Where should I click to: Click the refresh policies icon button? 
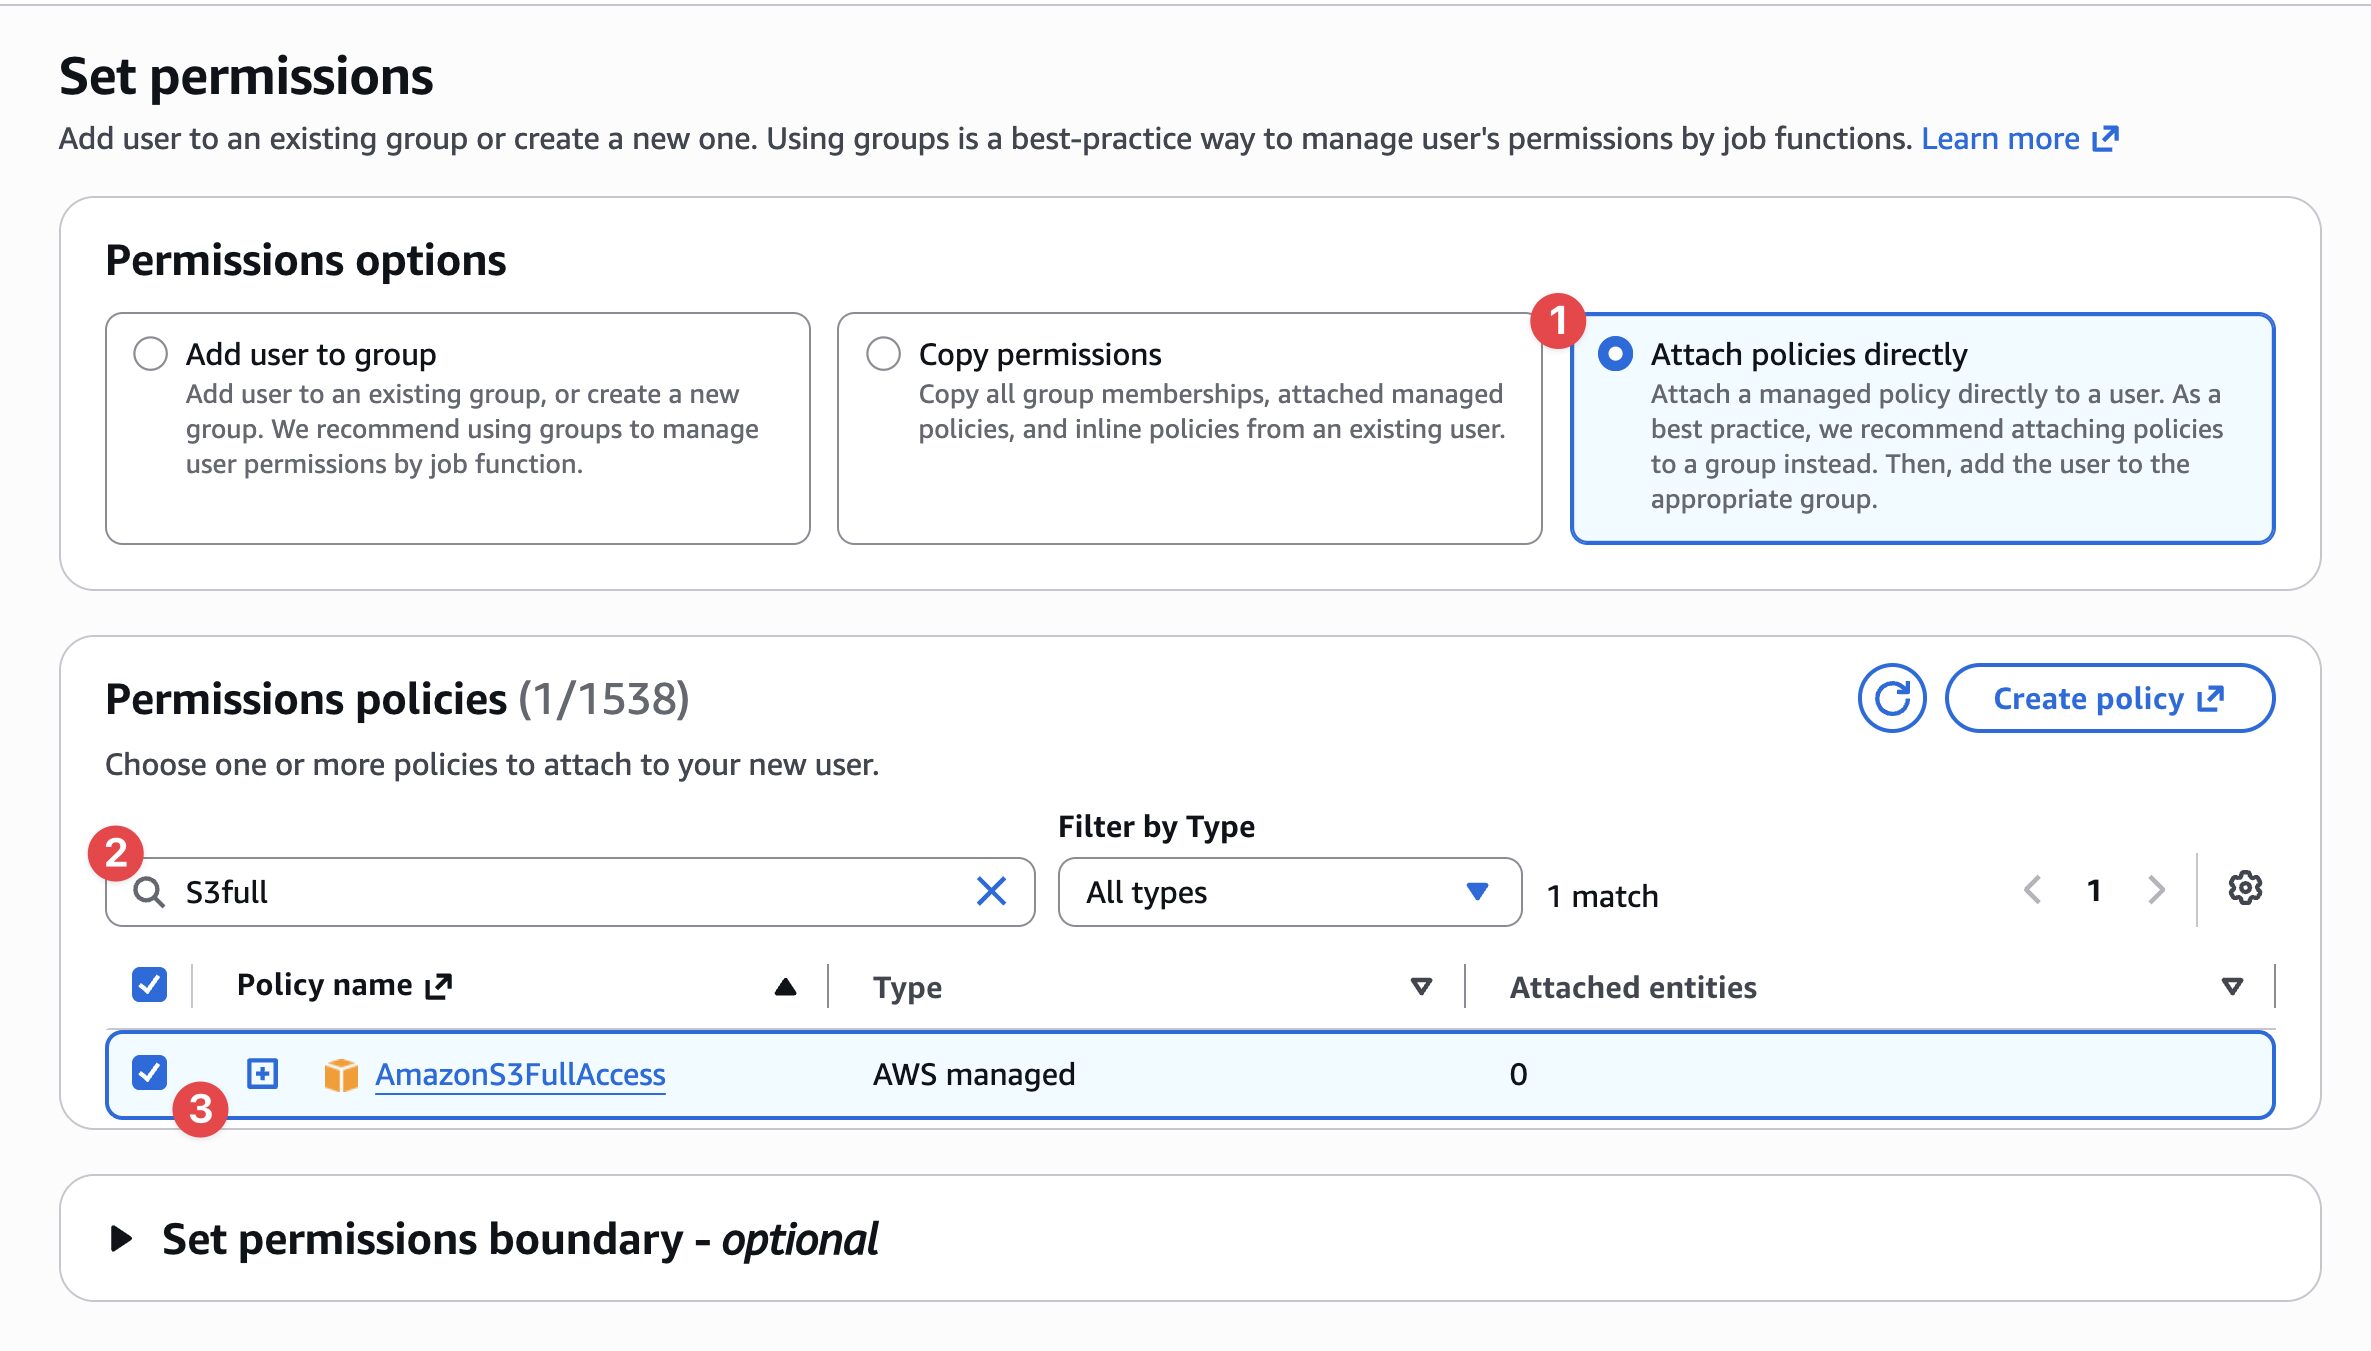pyautogui.click(x=1892, y=698)
